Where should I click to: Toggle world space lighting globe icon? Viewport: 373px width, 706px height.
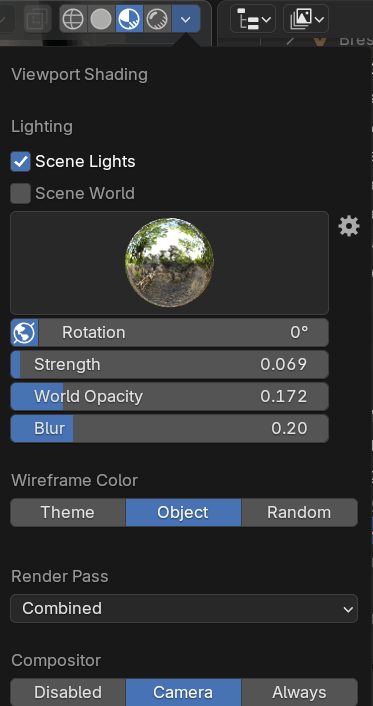(24, 333)
